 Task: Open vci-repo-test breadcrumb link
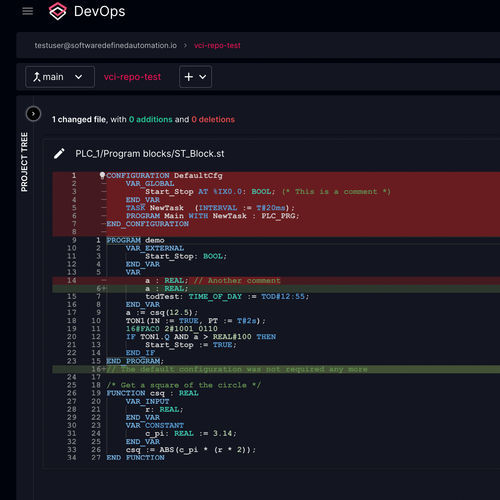tap(217, 45)
